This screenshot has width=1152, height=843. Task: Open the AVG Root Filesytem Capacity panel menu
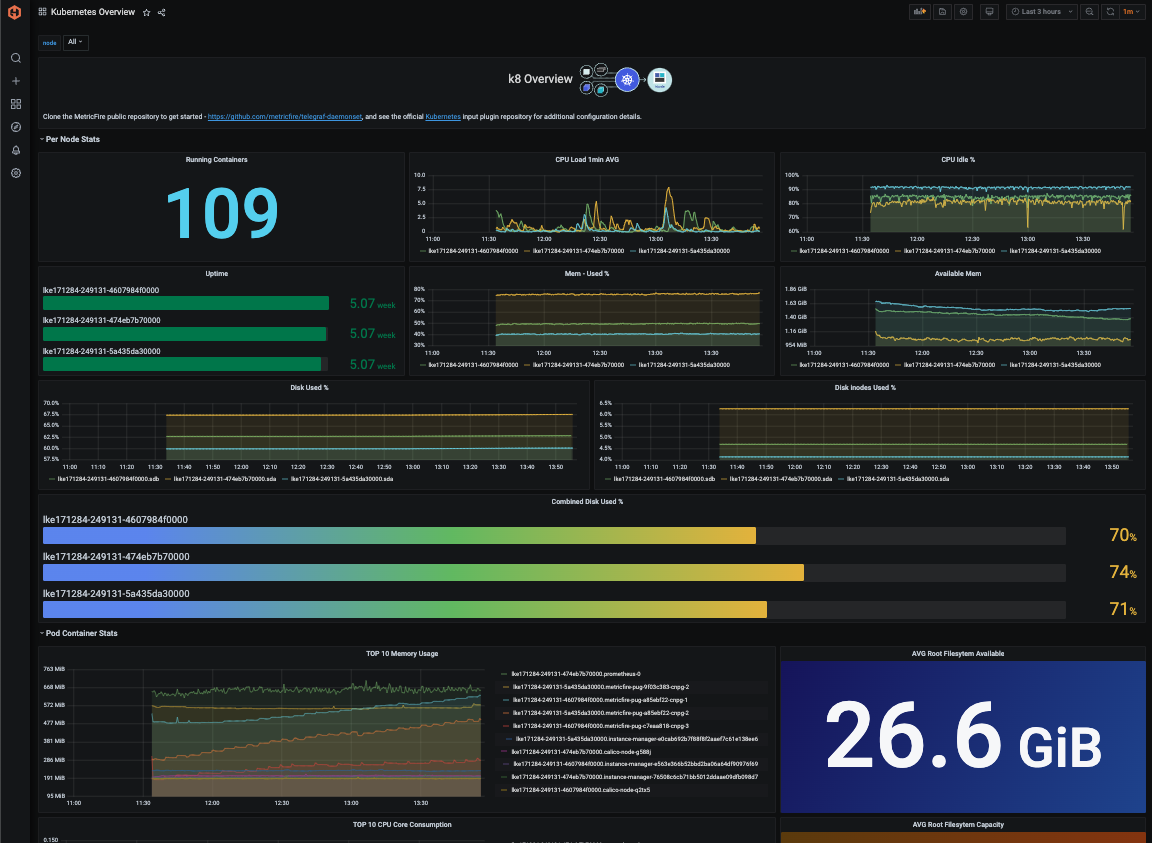click(x=958, y=825)
